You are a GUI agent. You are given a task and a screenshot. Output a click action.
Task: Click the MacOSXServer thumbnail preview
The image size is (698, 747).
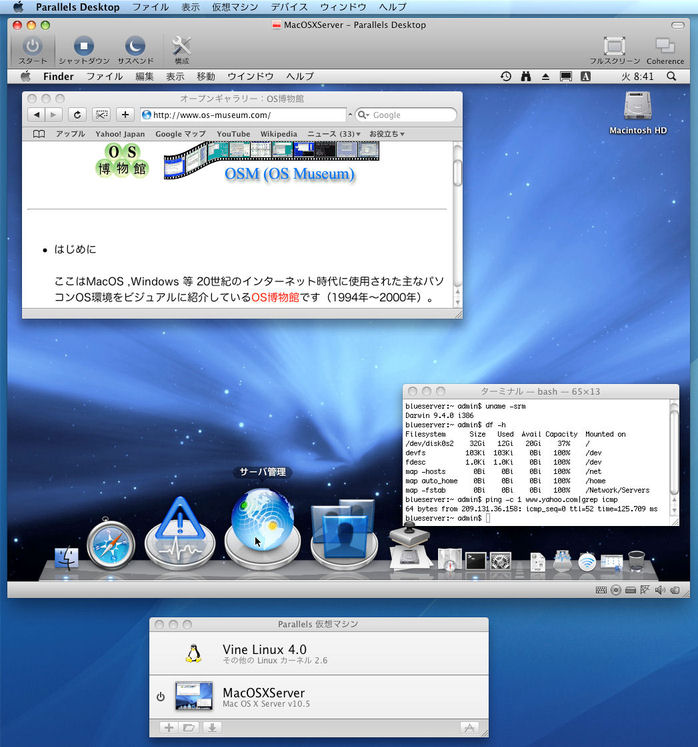click(x=193, y=696)
